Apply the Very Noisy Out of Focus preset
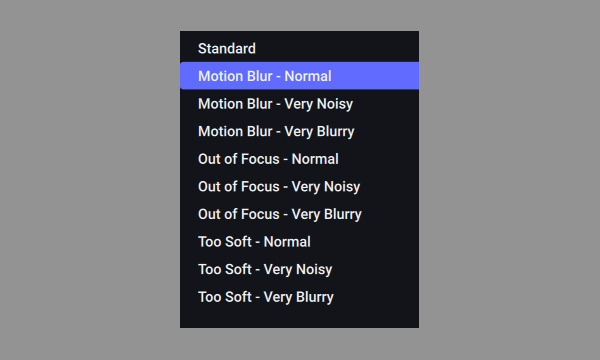Viewport: 600px width, 360px height. pos(299,186)
